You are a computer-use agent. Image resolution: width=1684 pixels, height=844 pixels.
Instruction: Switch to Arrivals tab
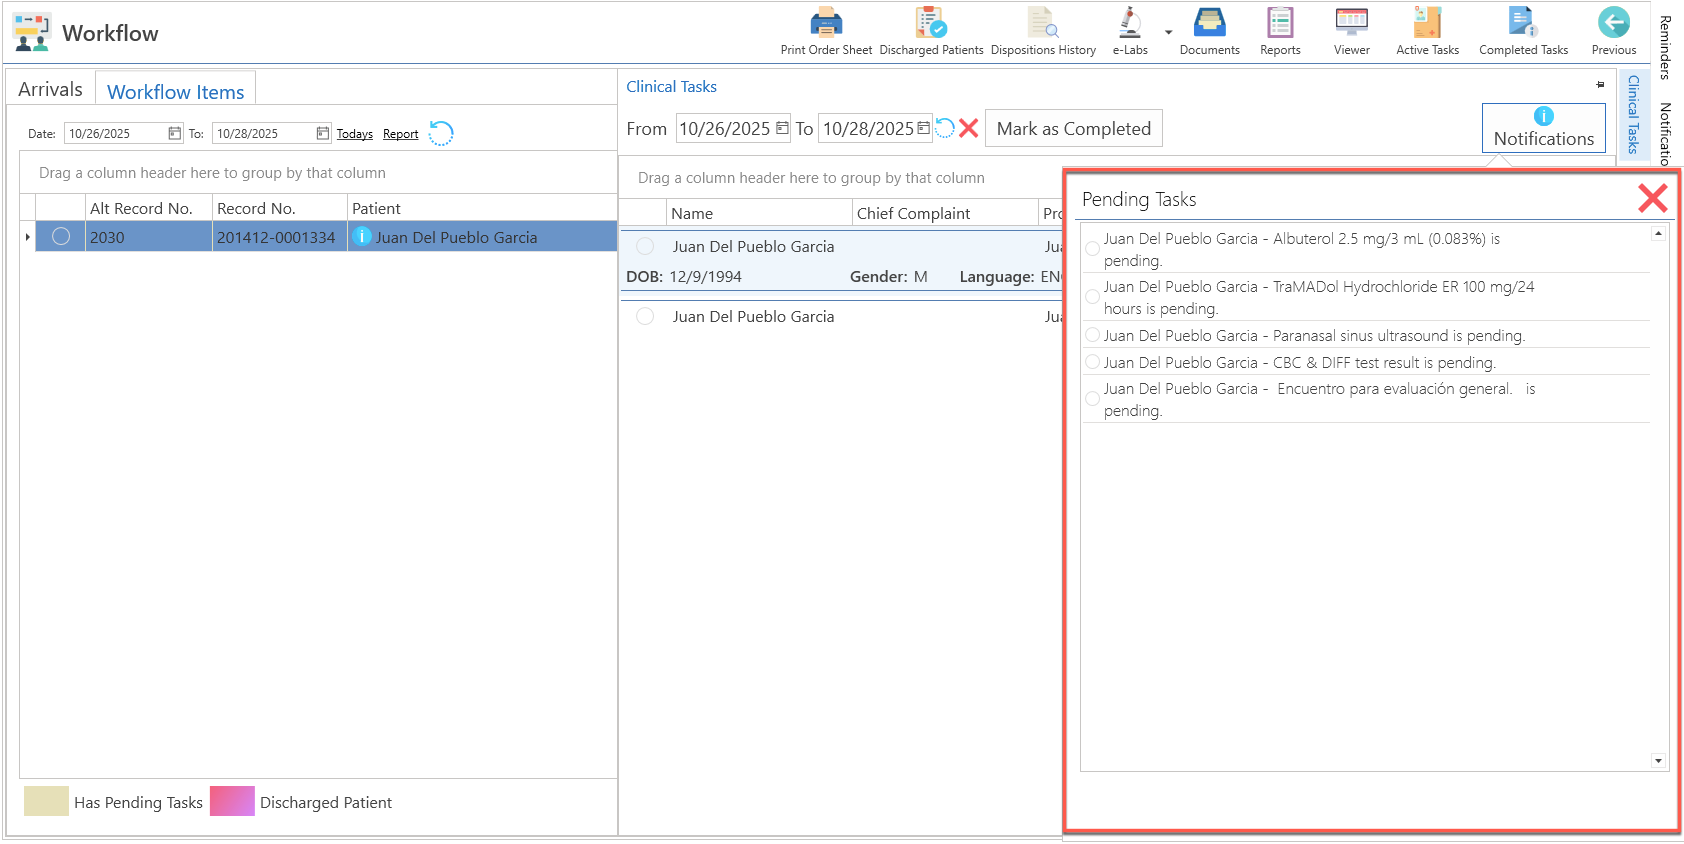50,89
